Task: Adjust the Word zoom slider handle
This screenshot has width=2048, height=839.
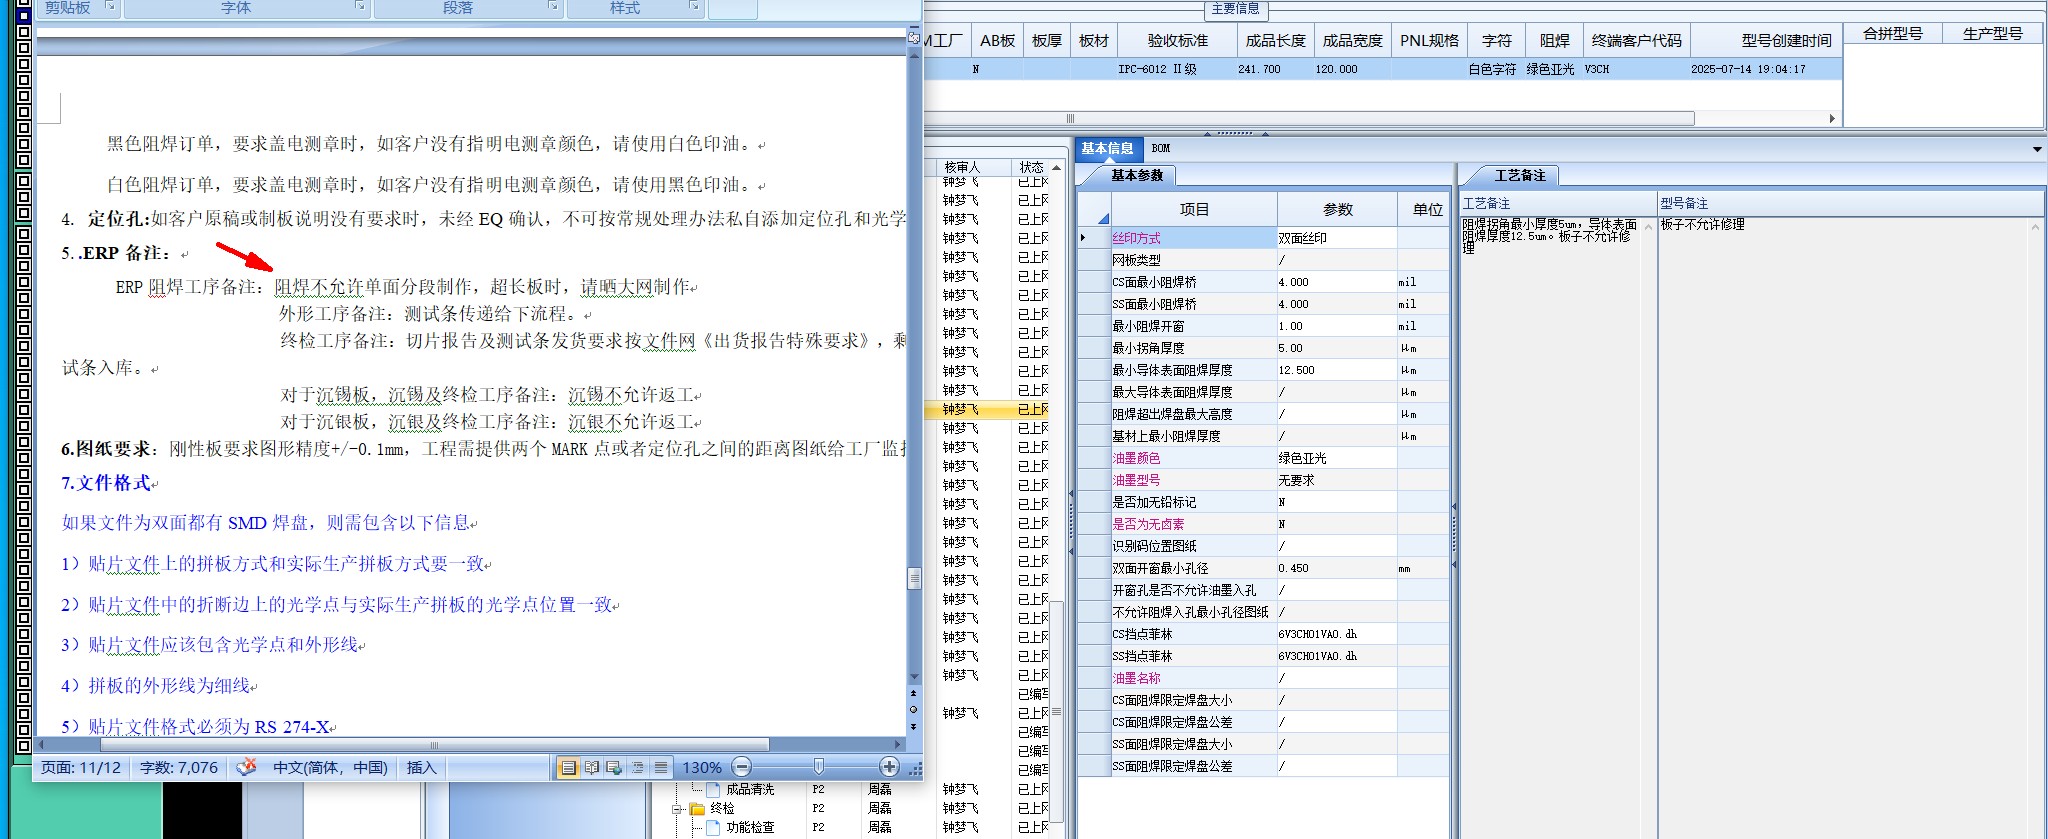Action: 819,767
